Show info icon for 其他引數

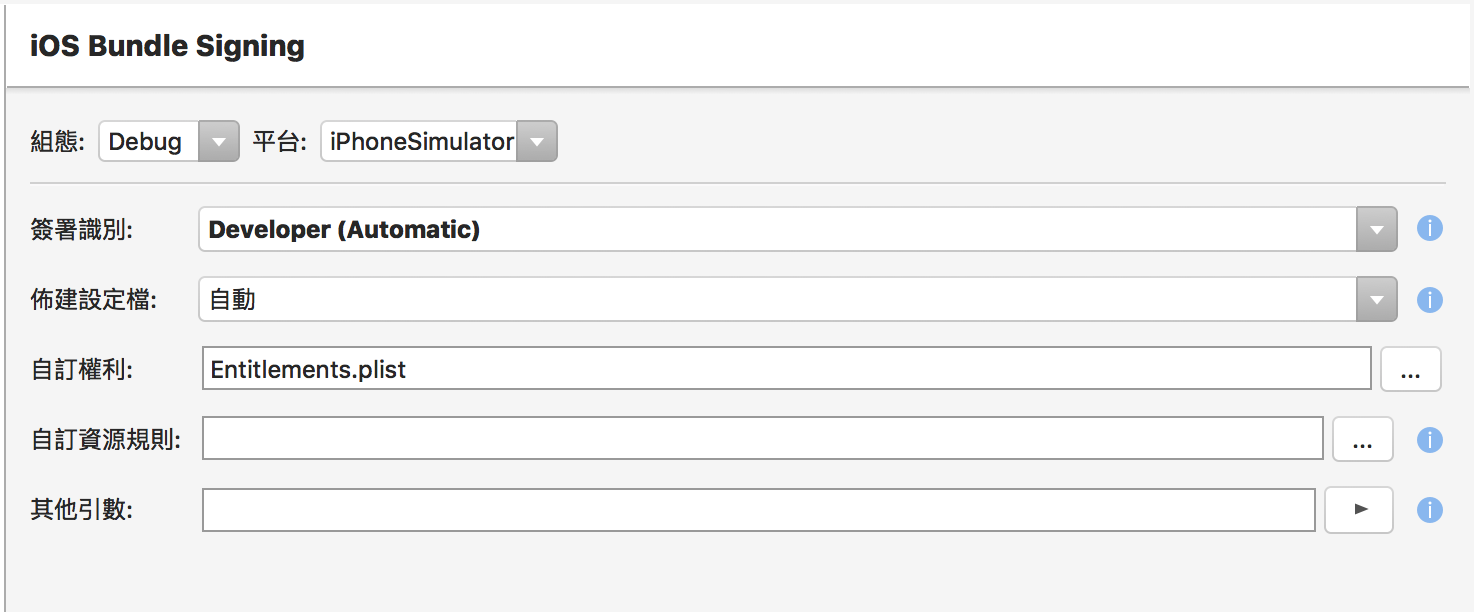tap(1430, 510)
